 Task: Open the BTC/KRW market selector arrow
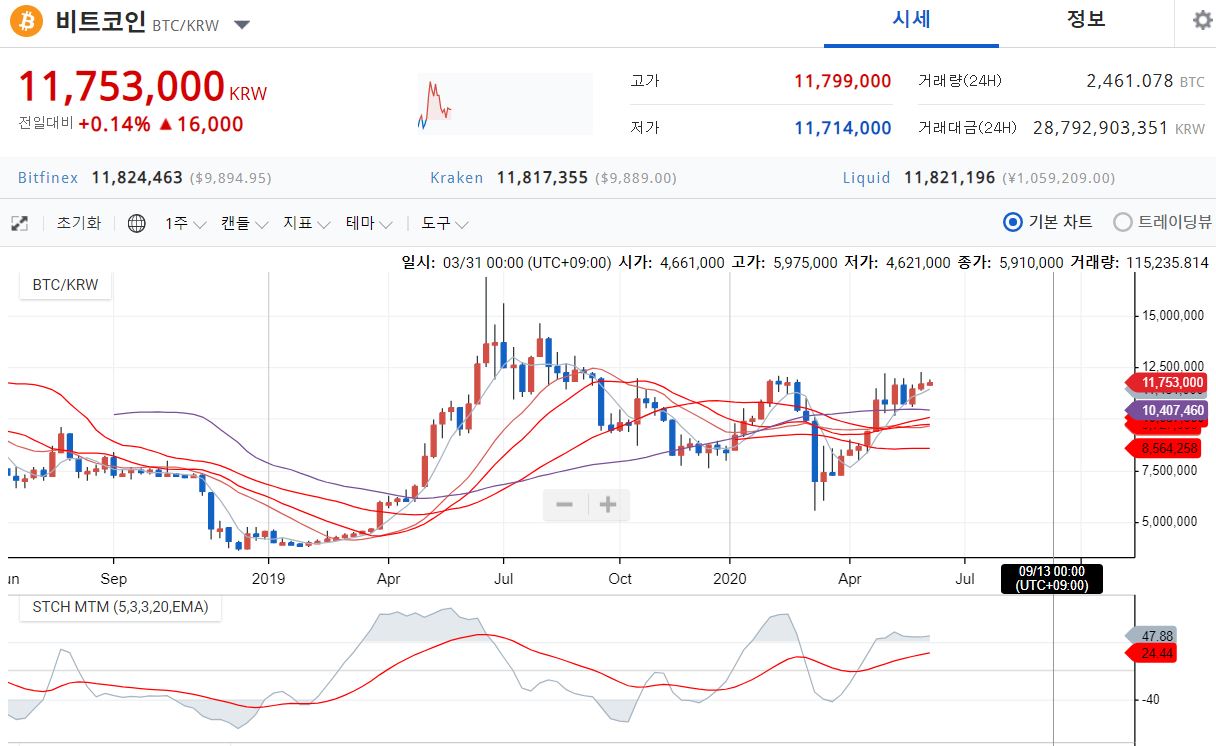click(242, 24)
